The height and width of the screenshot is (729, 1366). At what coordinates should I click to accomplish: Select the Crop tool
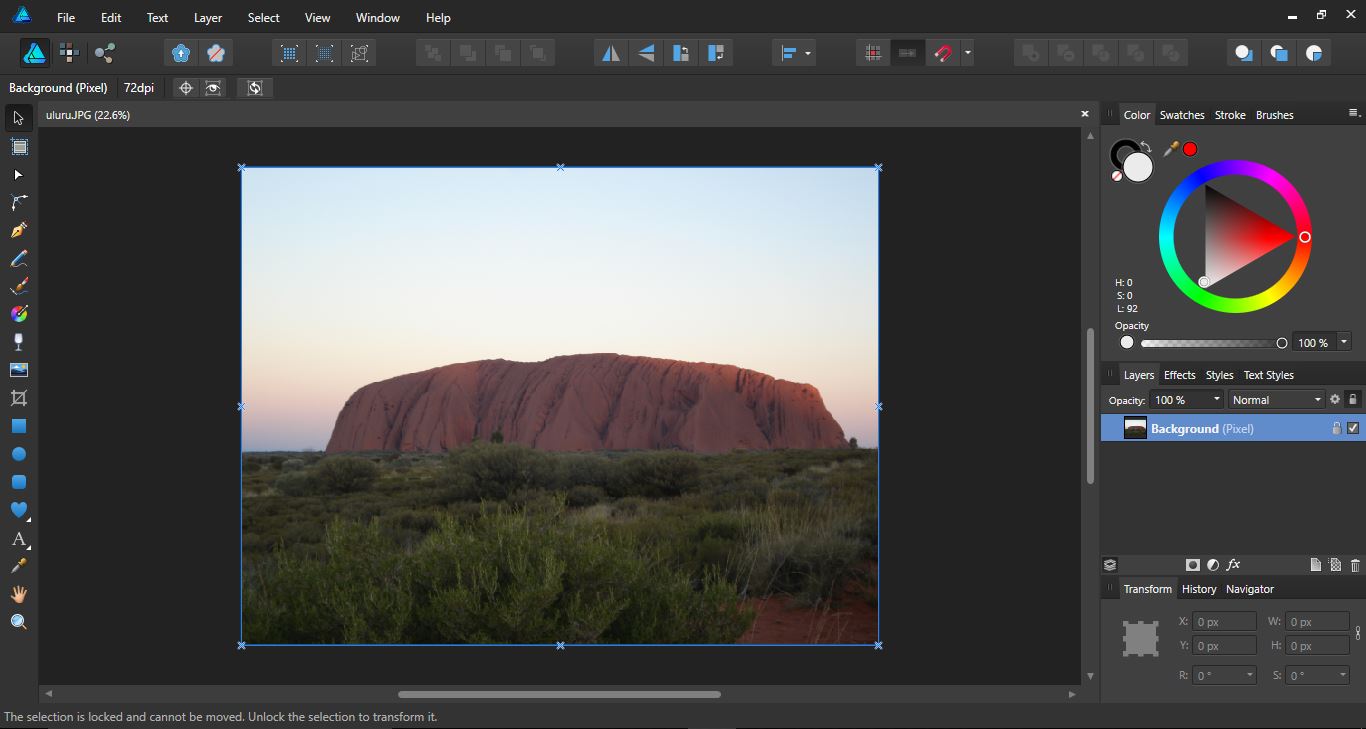(17, 397)
